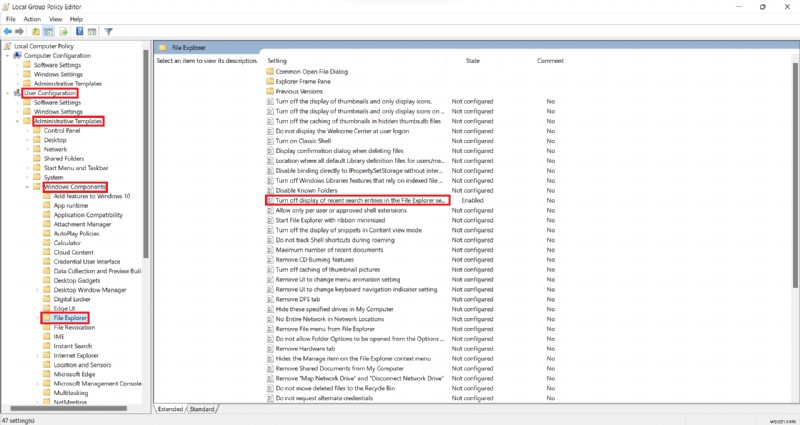The width and height of the screenshot is (800, 425).
Task: Toggle the Show/Hide Console Tree toolbar icon
Action: point(48,32)
